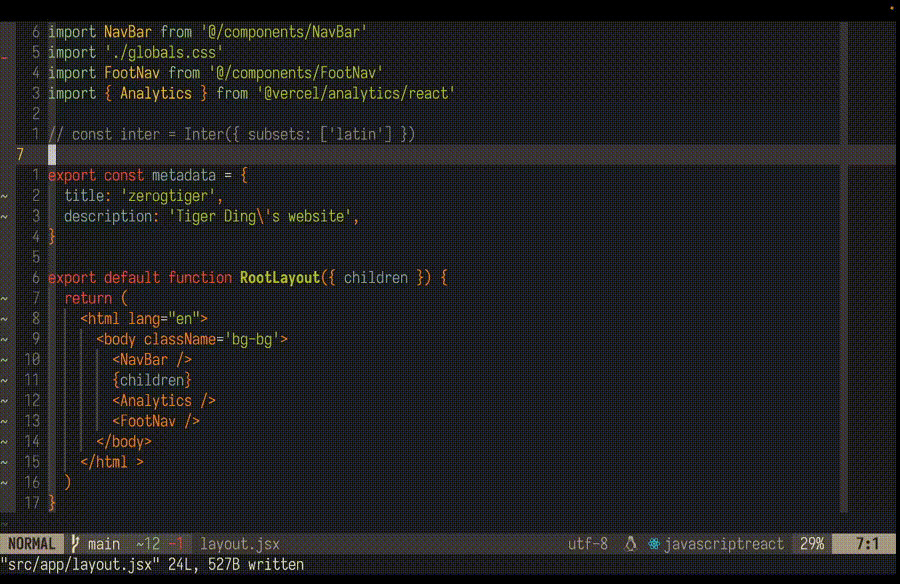
Task: Click the './globals.css' import string
Action: point(164,53)
